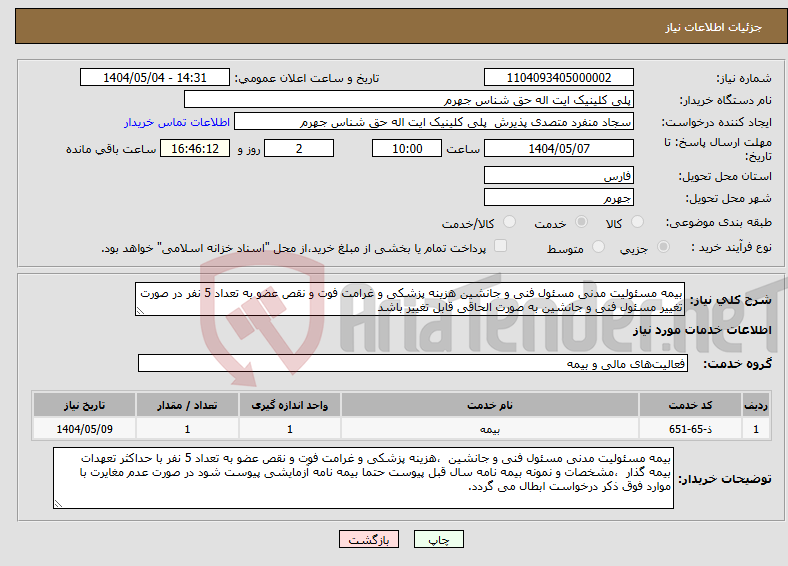Click the request creator field سجاد منفرد
Viewport: 788px width, 566px height.
pos(434,122)
